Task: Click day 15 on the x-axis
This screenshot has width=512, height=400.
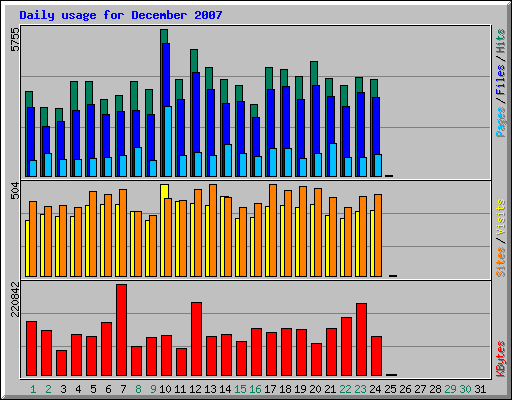Action: tap(240, 389)
